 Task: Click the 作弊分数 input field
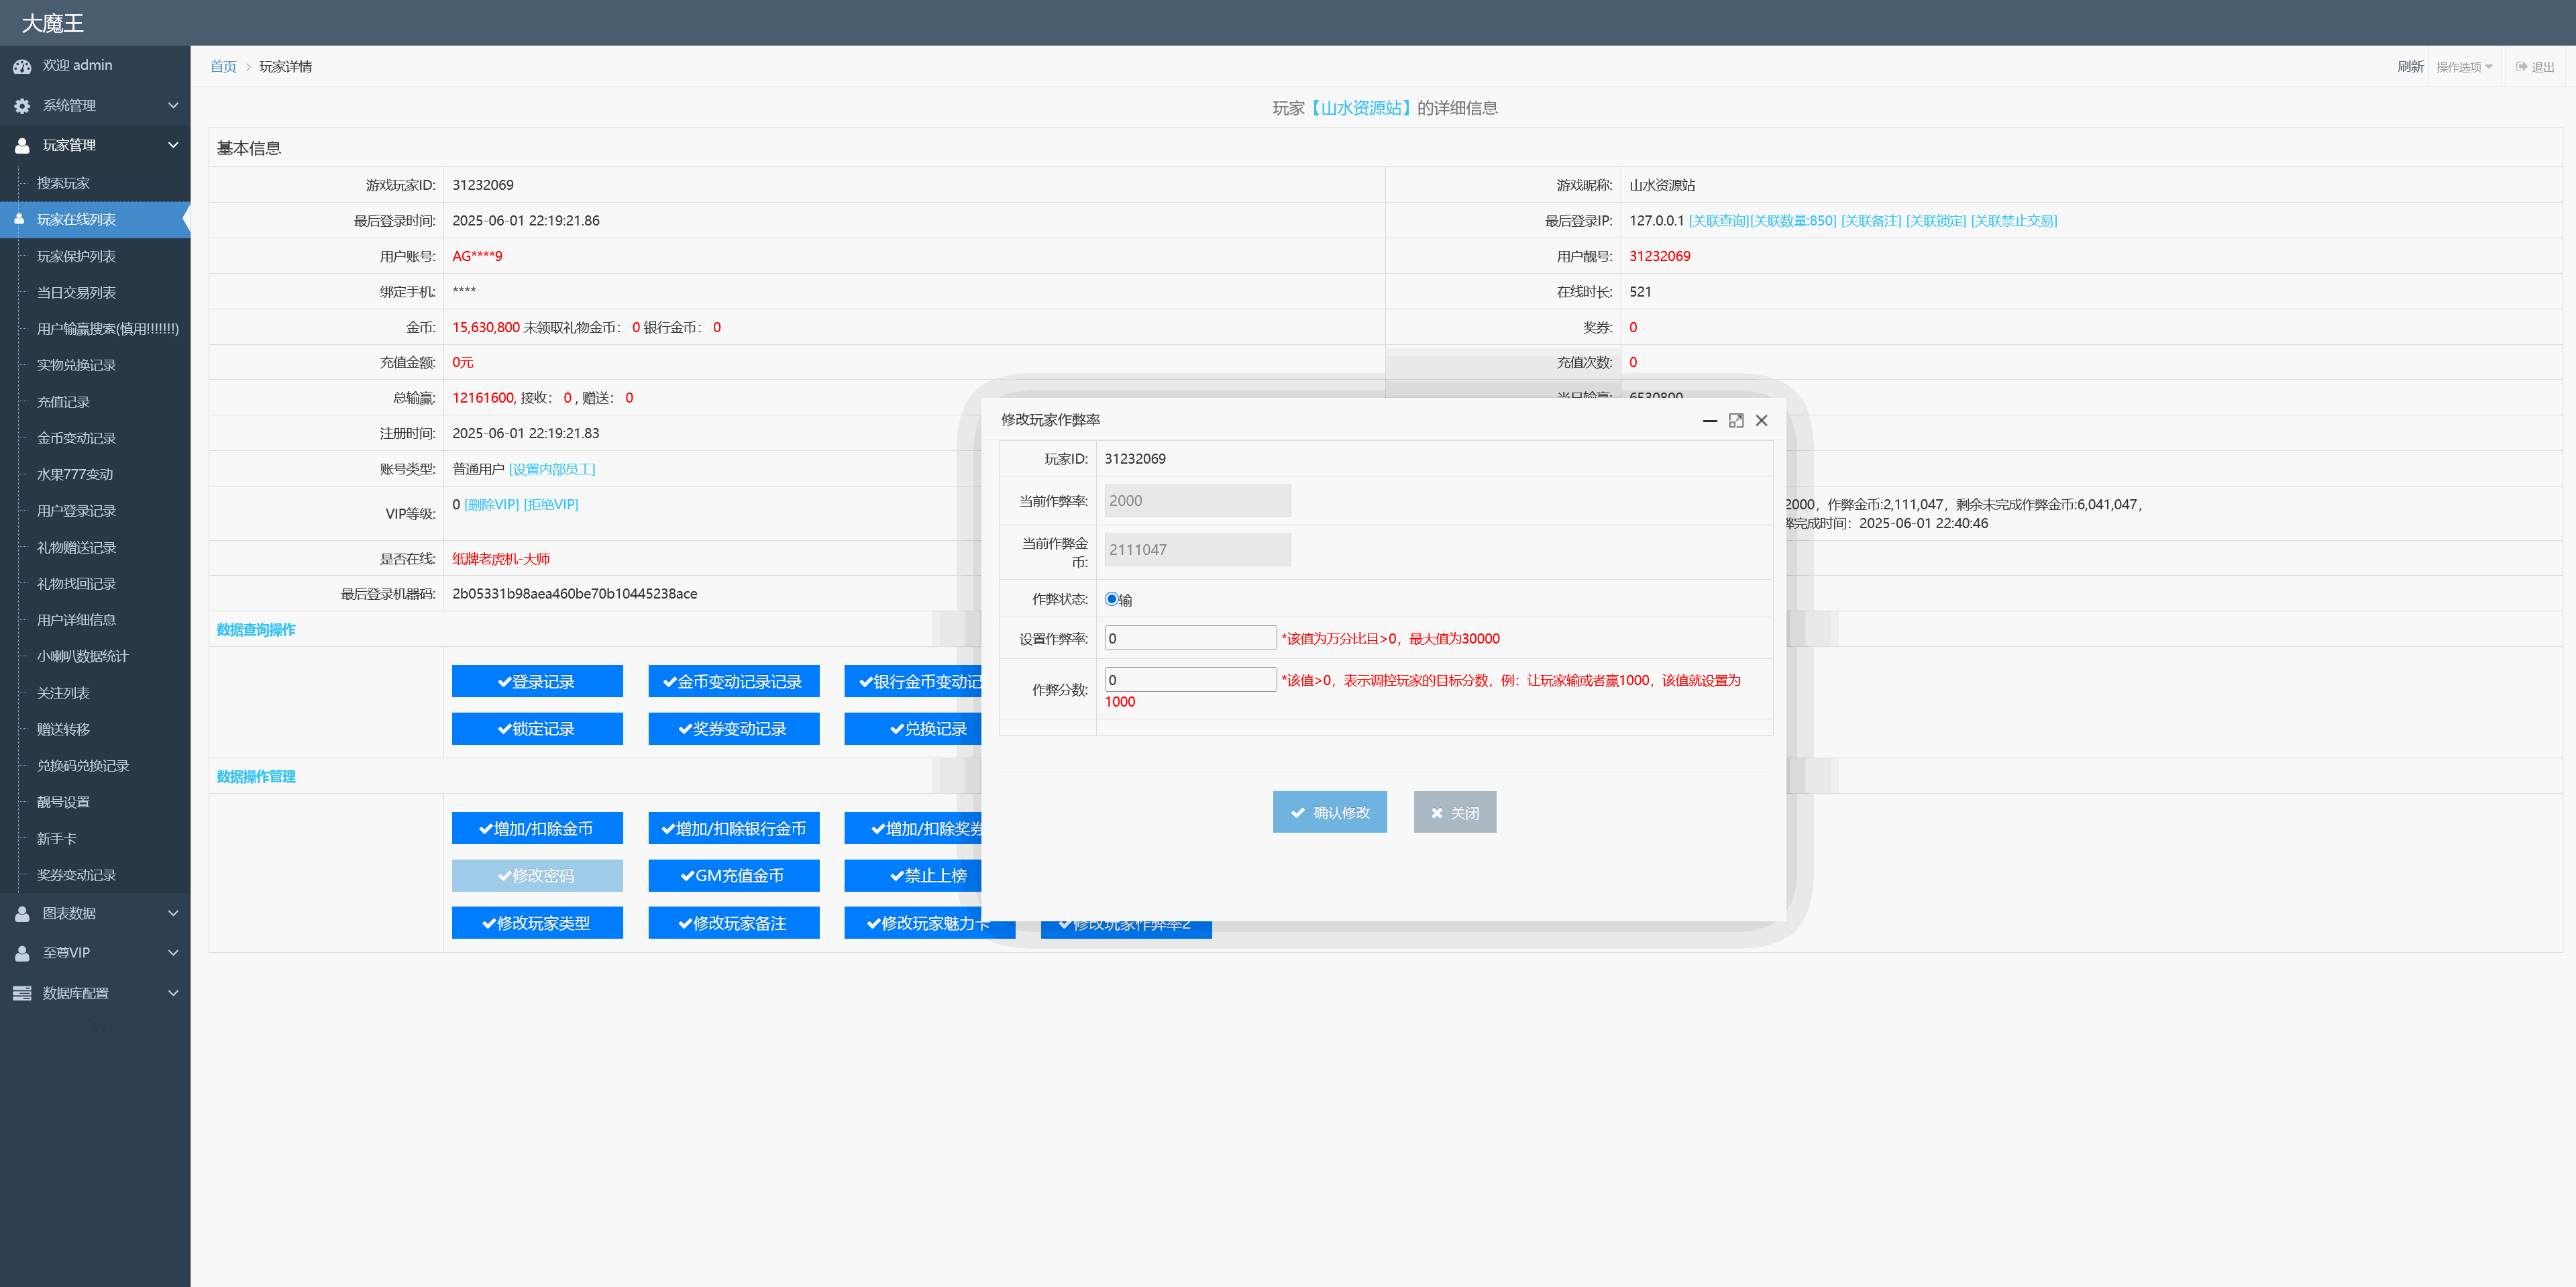point(1190,680)
